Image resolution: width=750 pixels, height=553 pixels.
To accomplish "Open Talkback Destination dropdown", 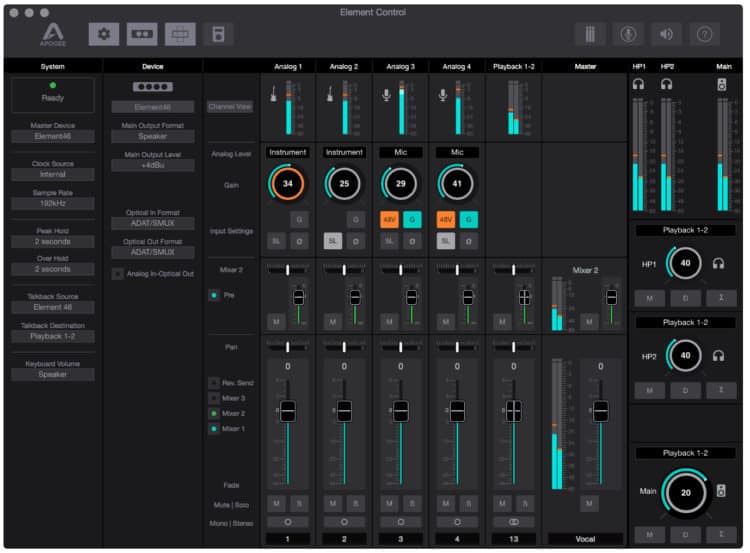I will click(53, 336).
